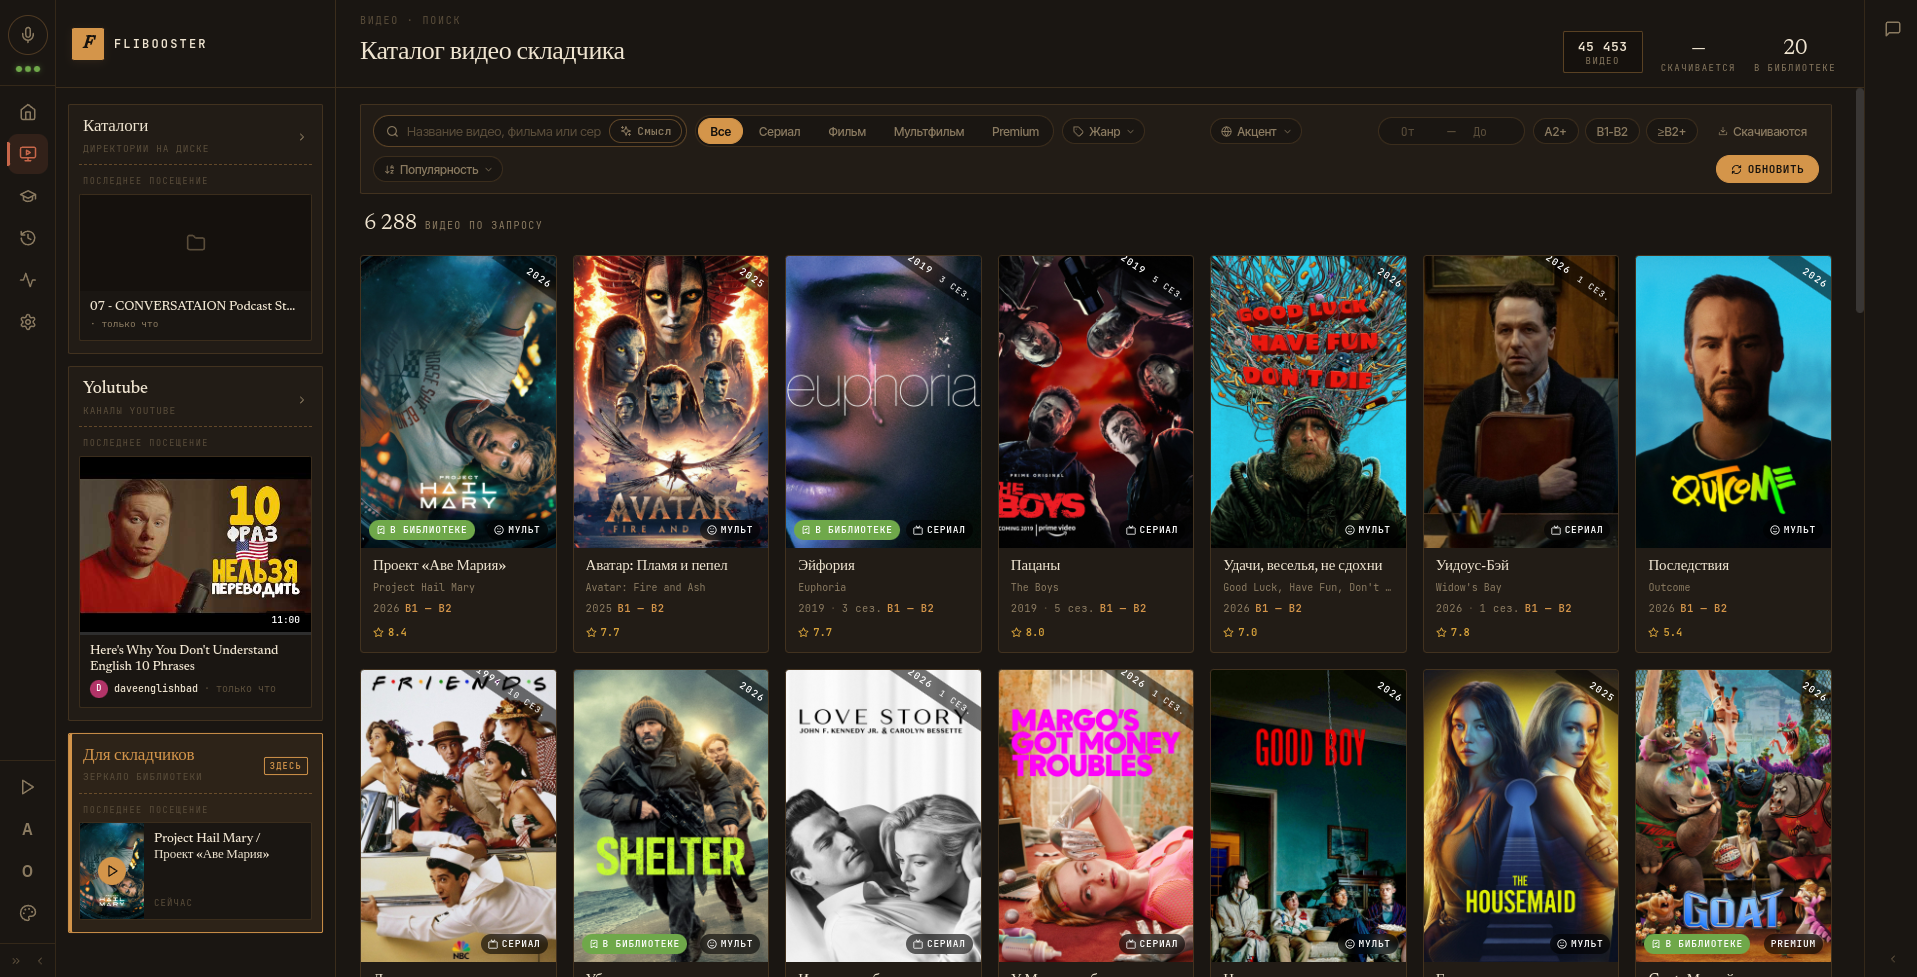The width and height of the screenshot is (1917, 977).
Task: Open the Friends poster
Action: (458, 816)
